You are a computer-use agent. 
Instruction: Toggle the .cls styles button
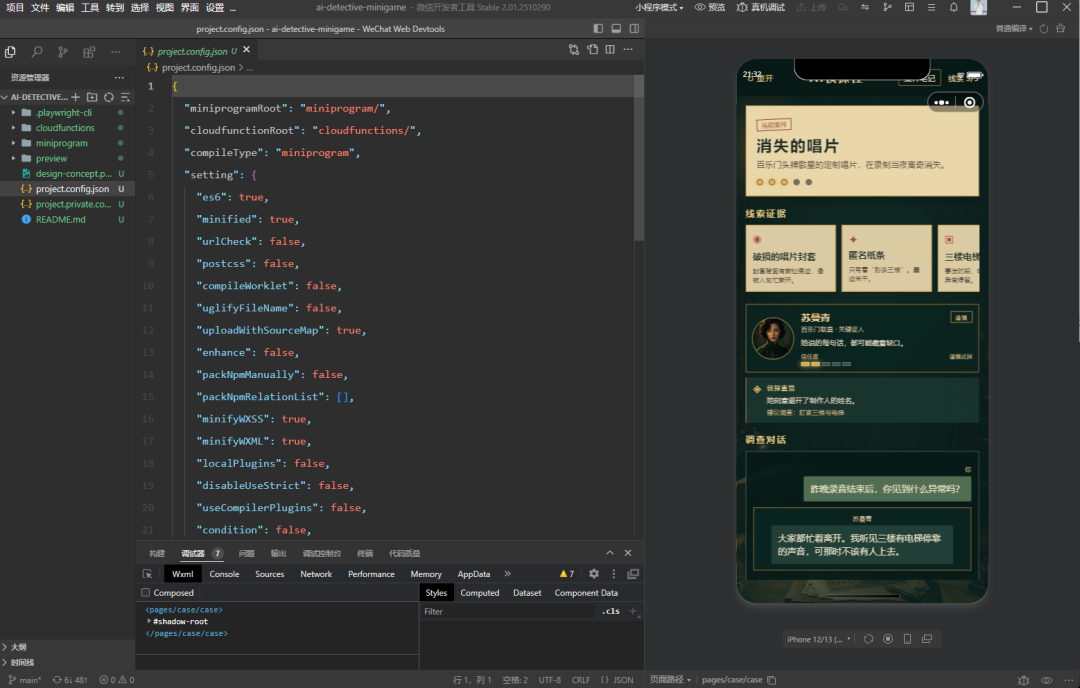[610, 611]
